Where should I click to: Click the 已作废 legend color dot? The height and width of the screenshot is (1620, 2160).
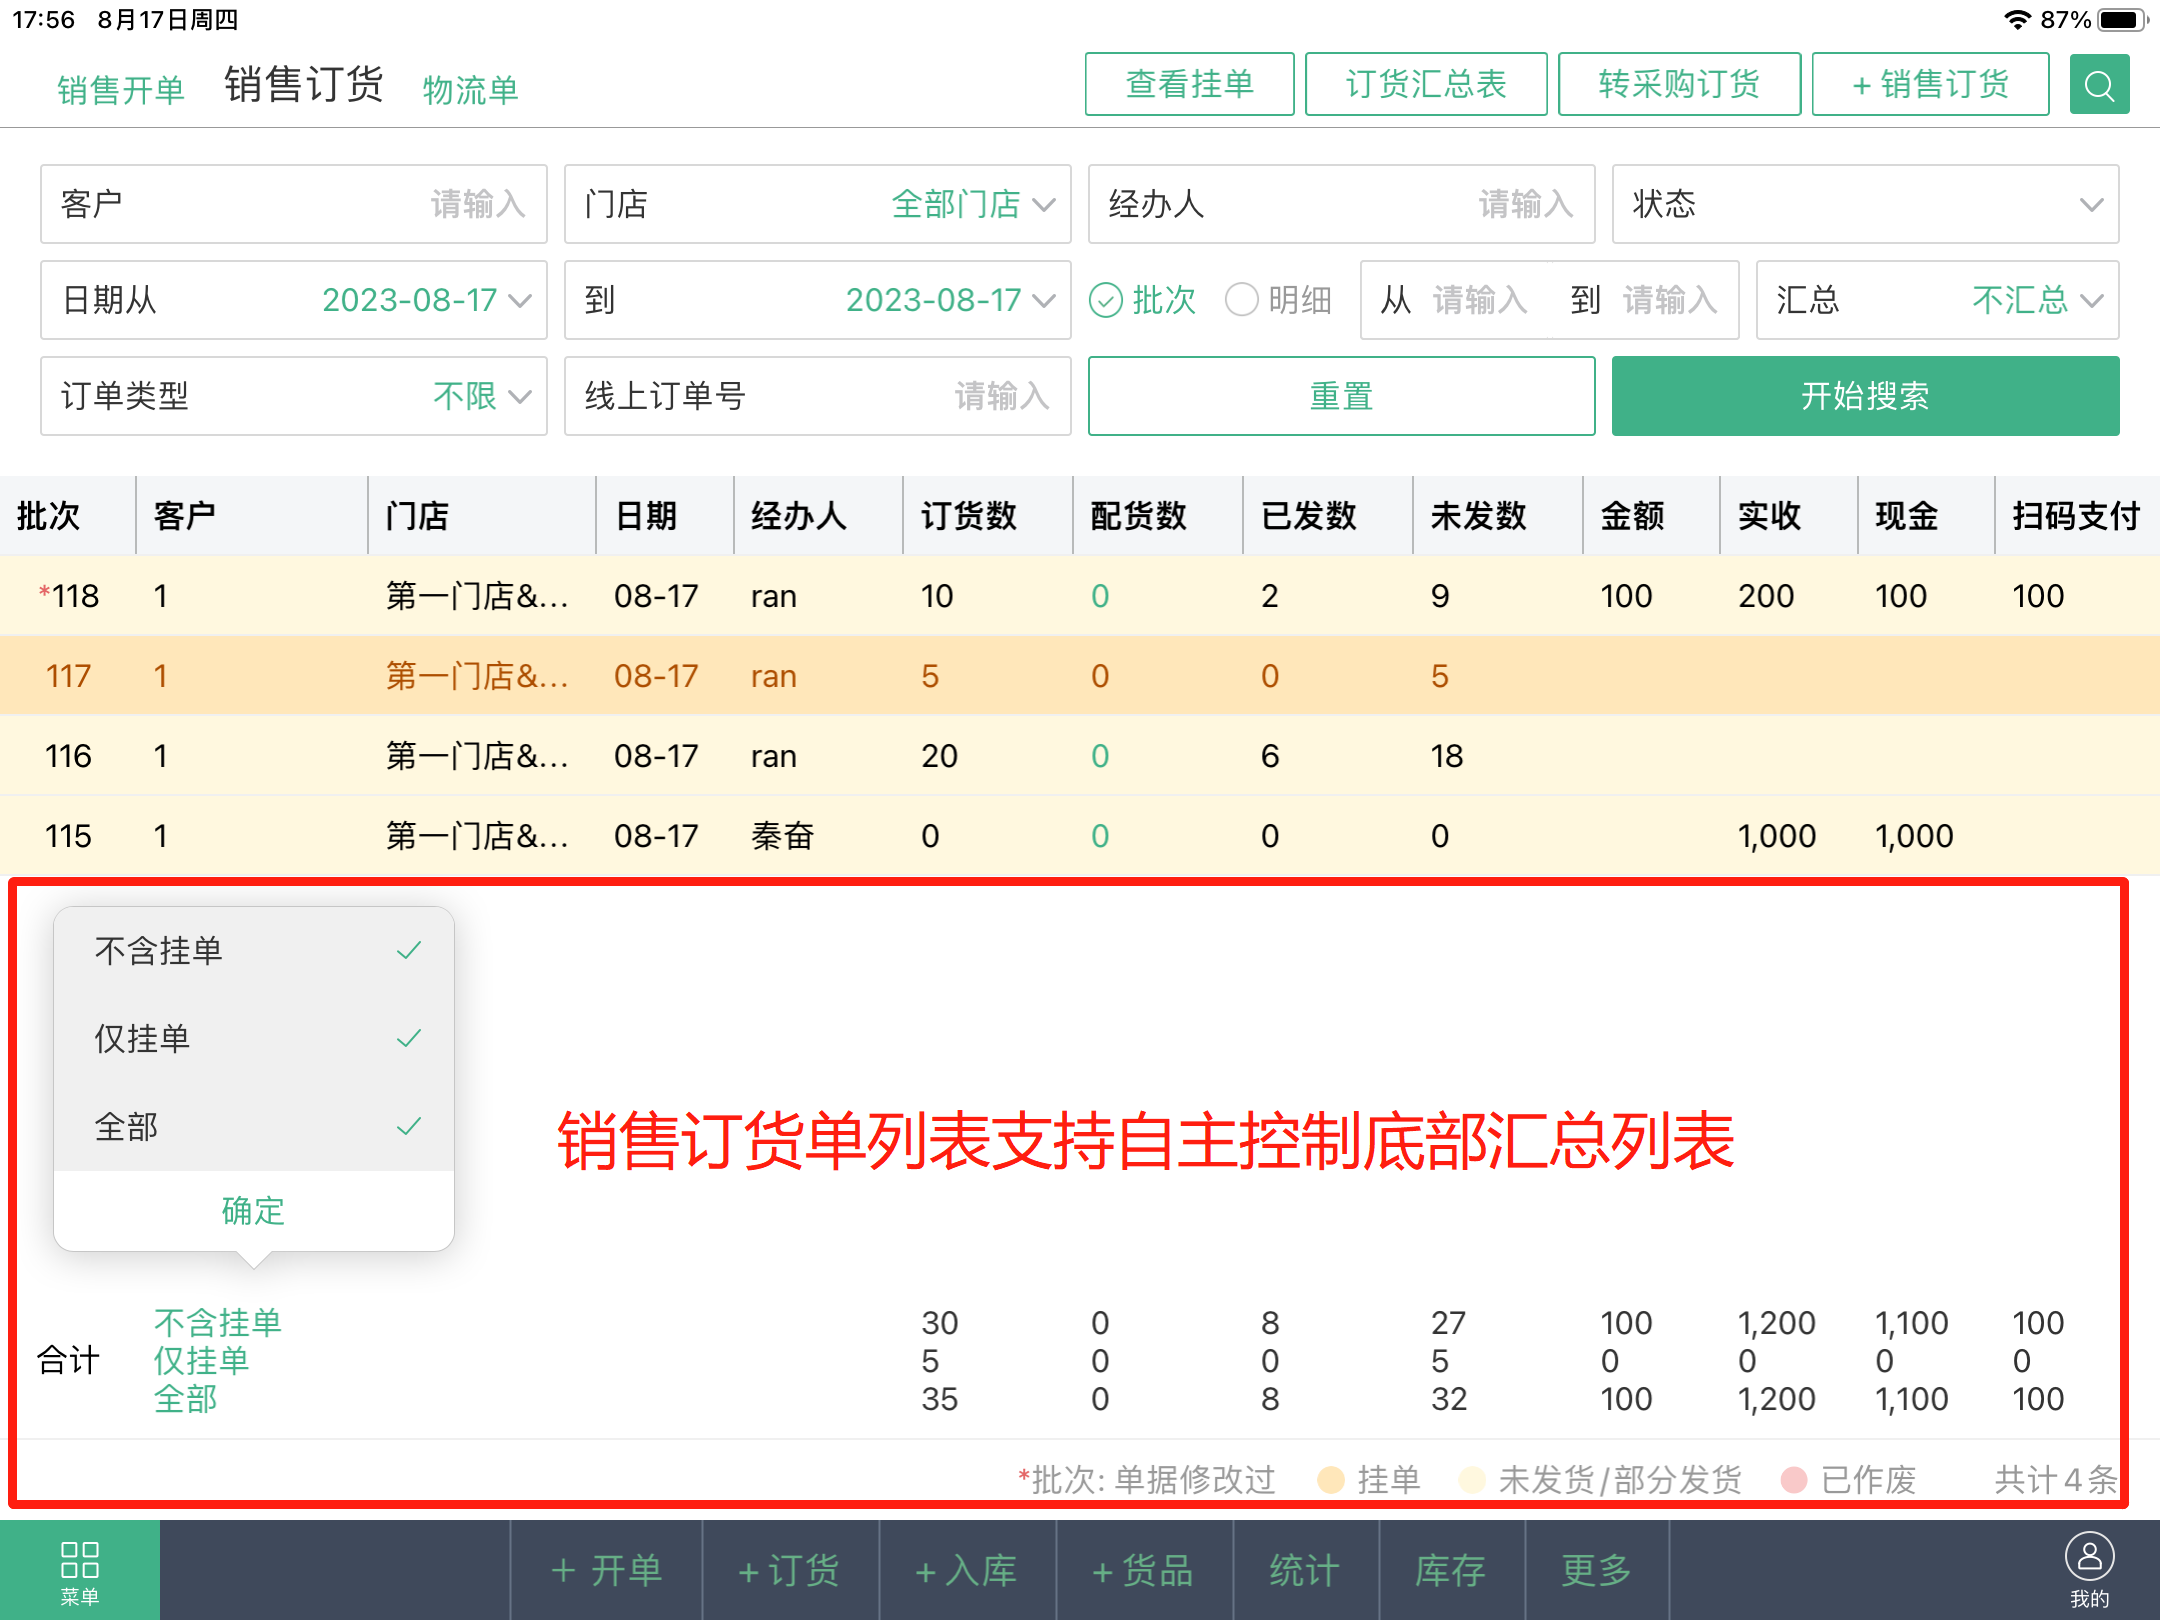[x=1794, y=1479]
